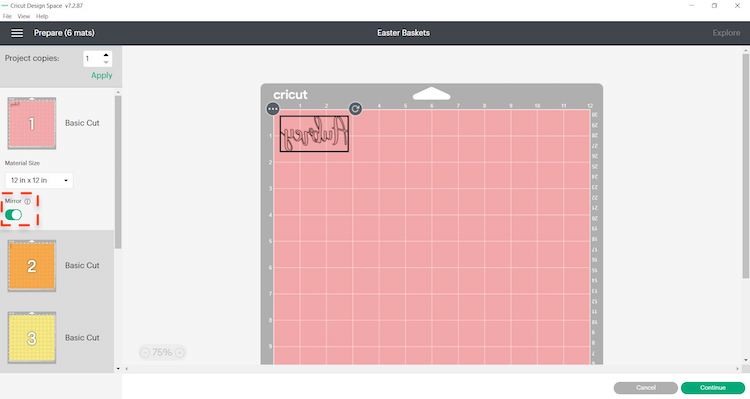Image resolution: width=750 pixels, height=399 pixels.
Task: Open the View menu
Action: (23, 16)
